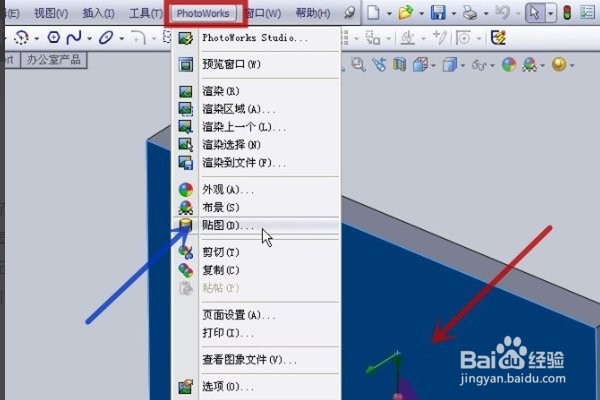Screen dimensions: 600x400
Task: Click the Edit Appearance color ball icon
Action: point(509,65)
